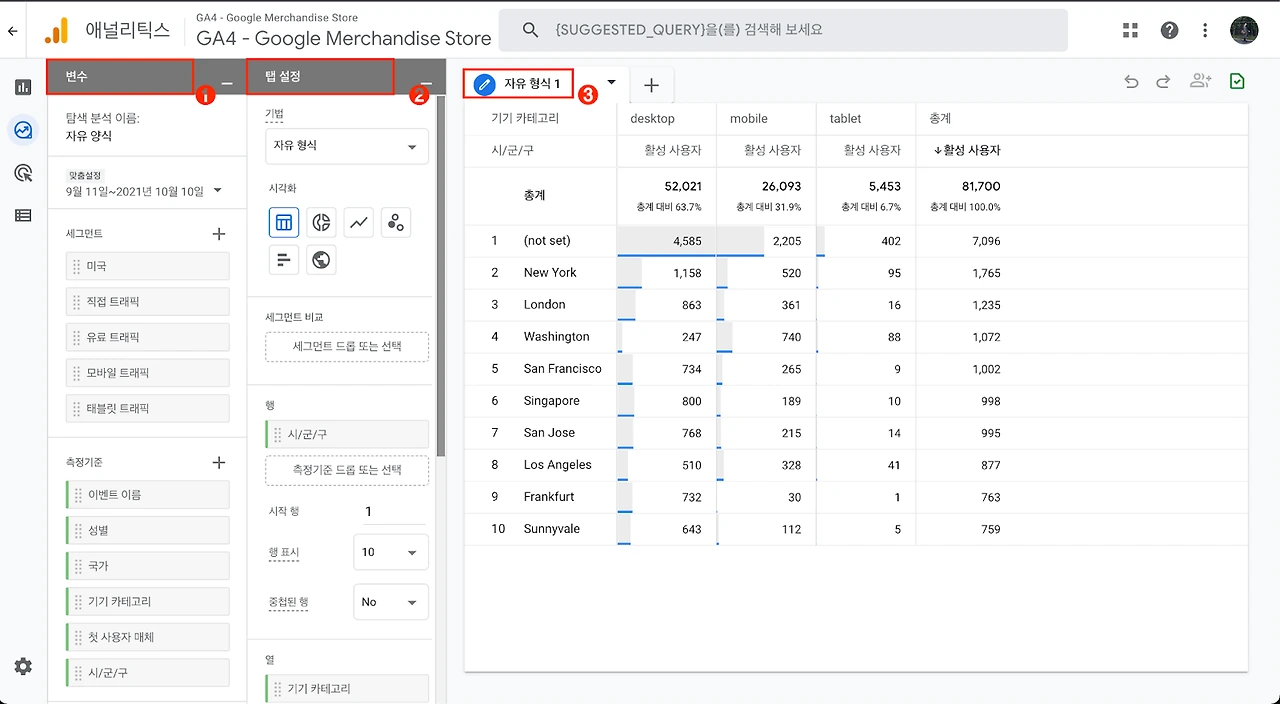The width and height of the screenshot is (1280, 704).
Task: Click the 기기 카테고리 chip in 열 section
Action: 347,688
